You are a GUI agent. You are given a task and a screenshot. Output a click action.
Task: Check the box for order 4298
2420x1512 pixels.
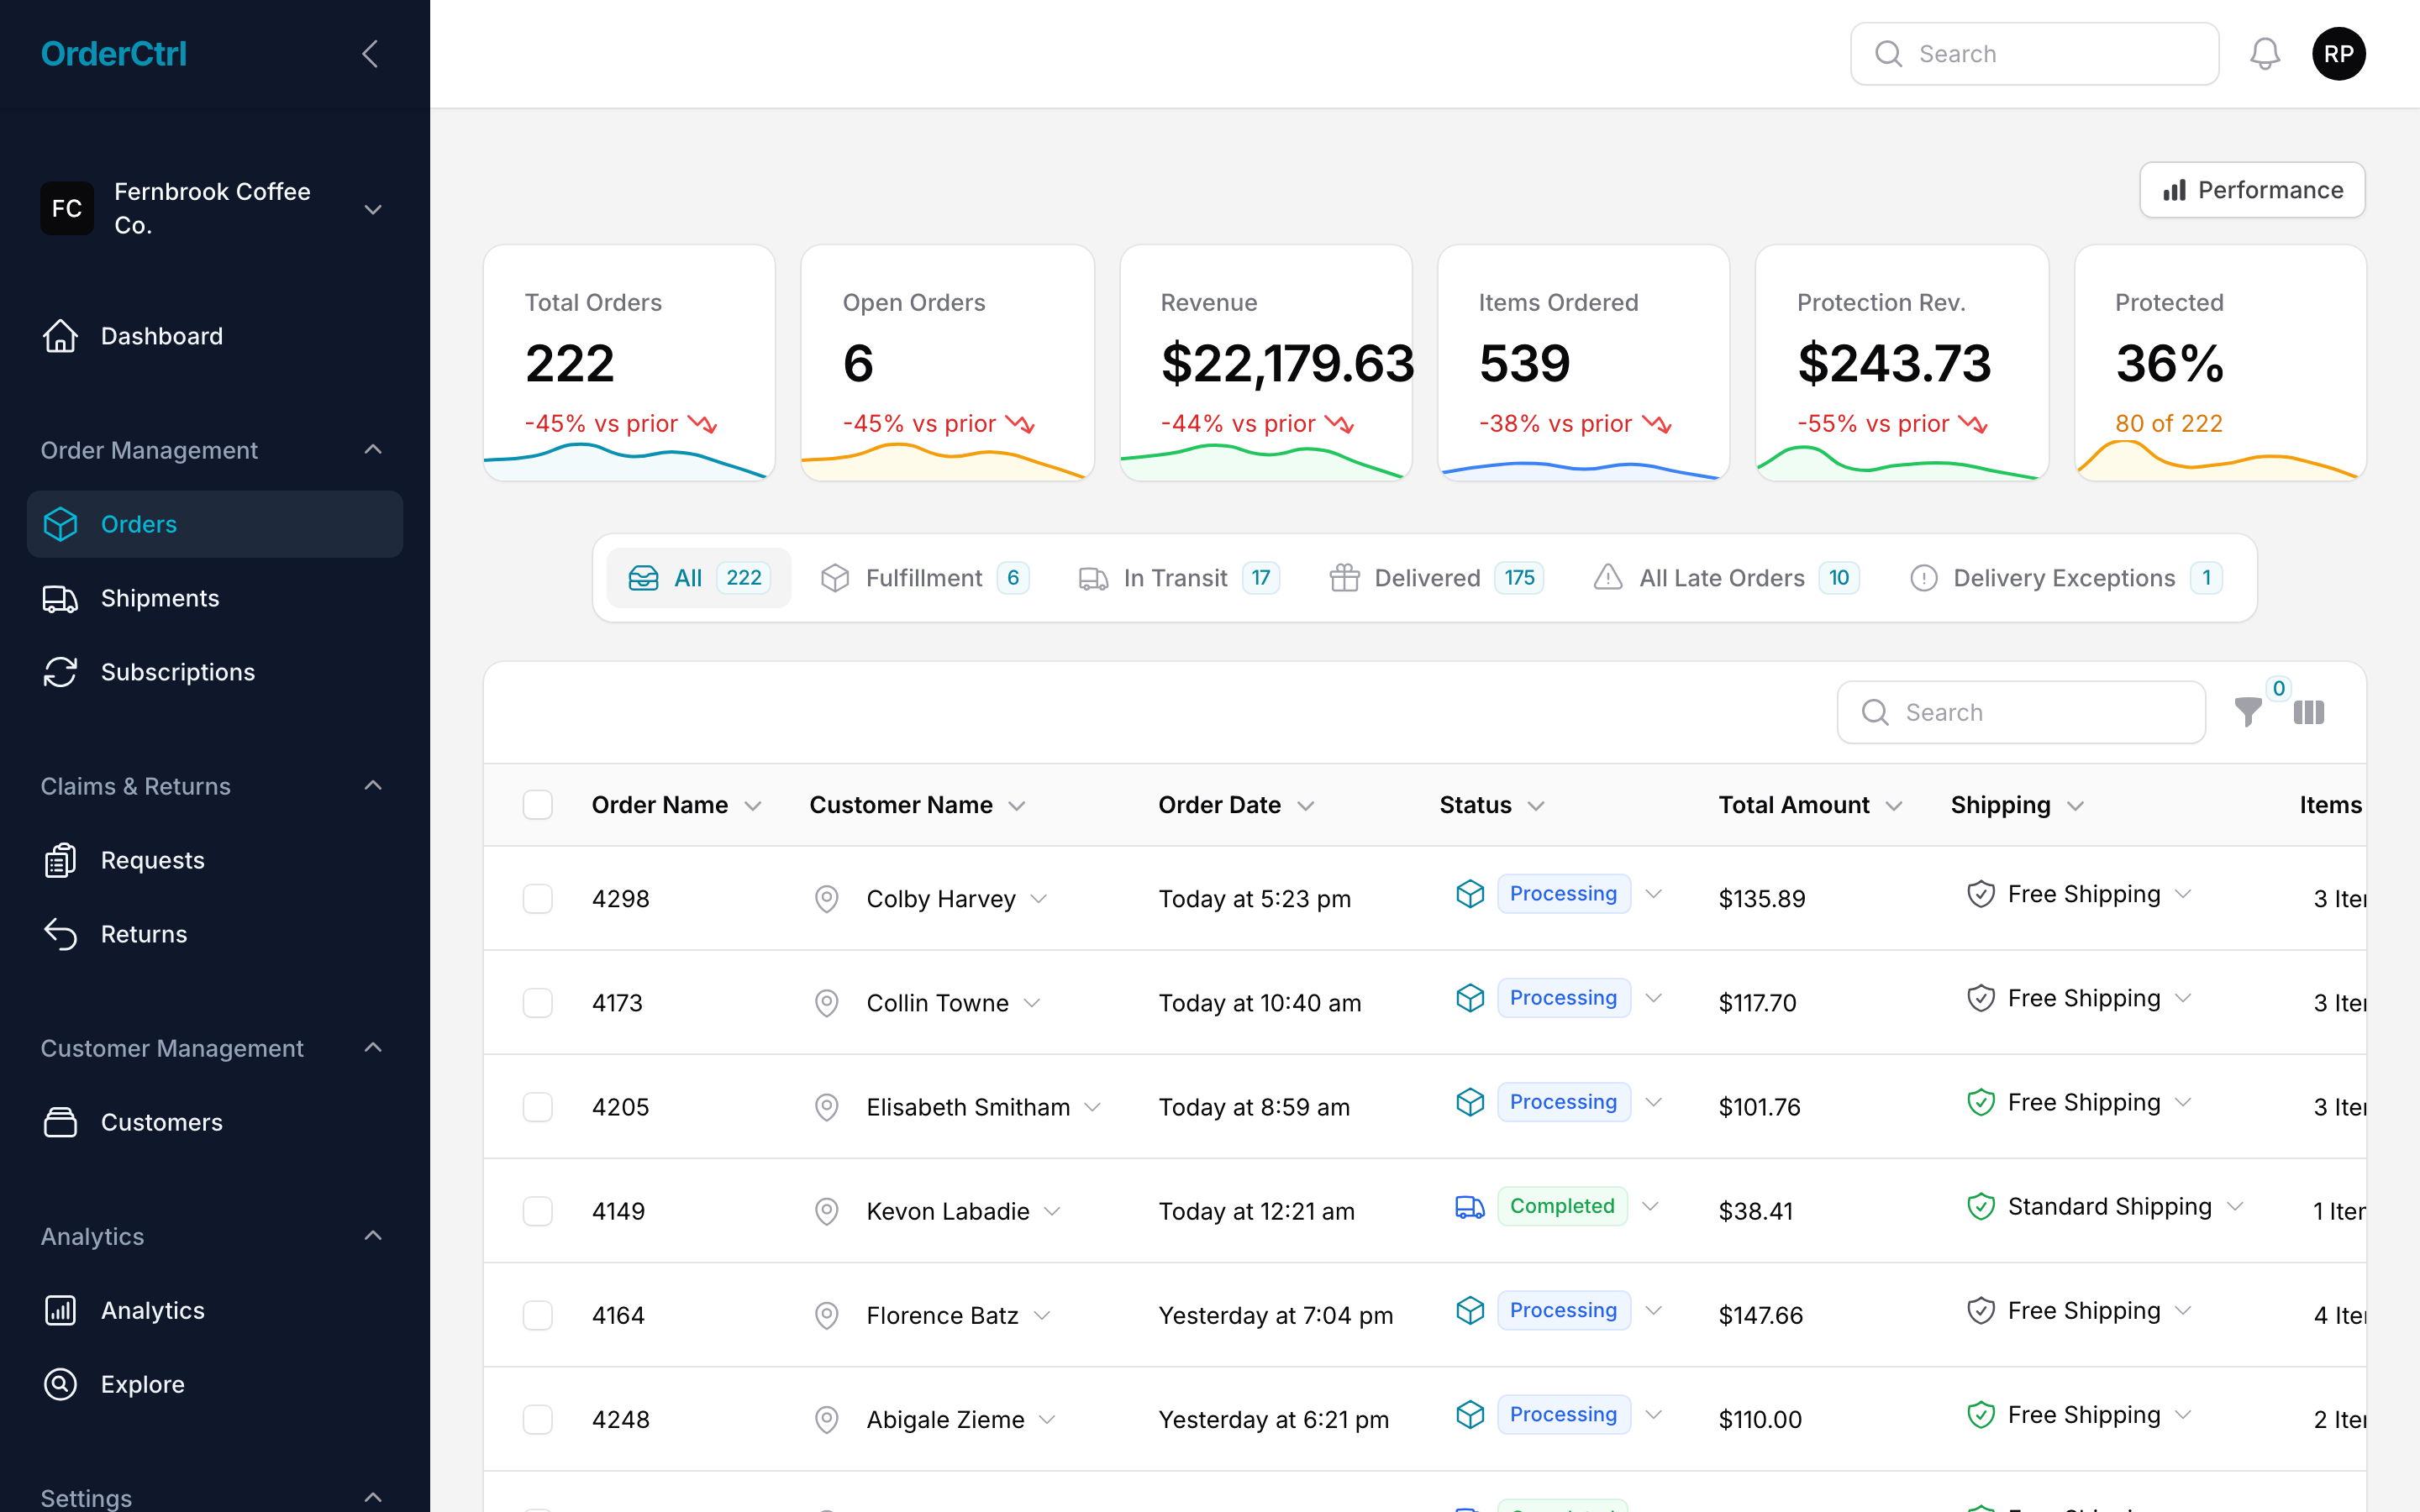tap(538, 899)
